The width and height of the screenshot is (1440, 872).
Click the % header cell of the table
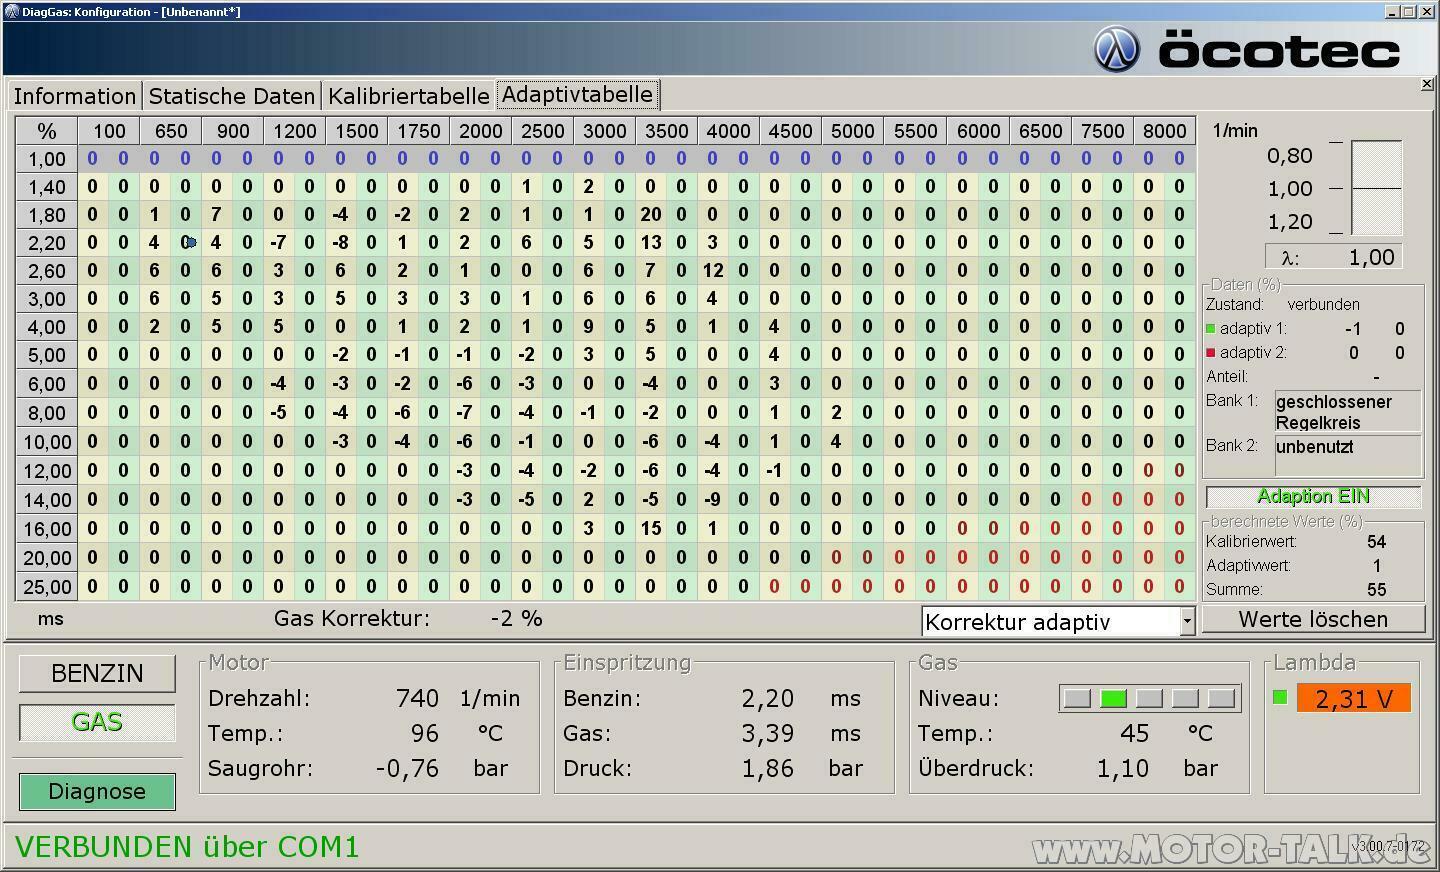47,131
